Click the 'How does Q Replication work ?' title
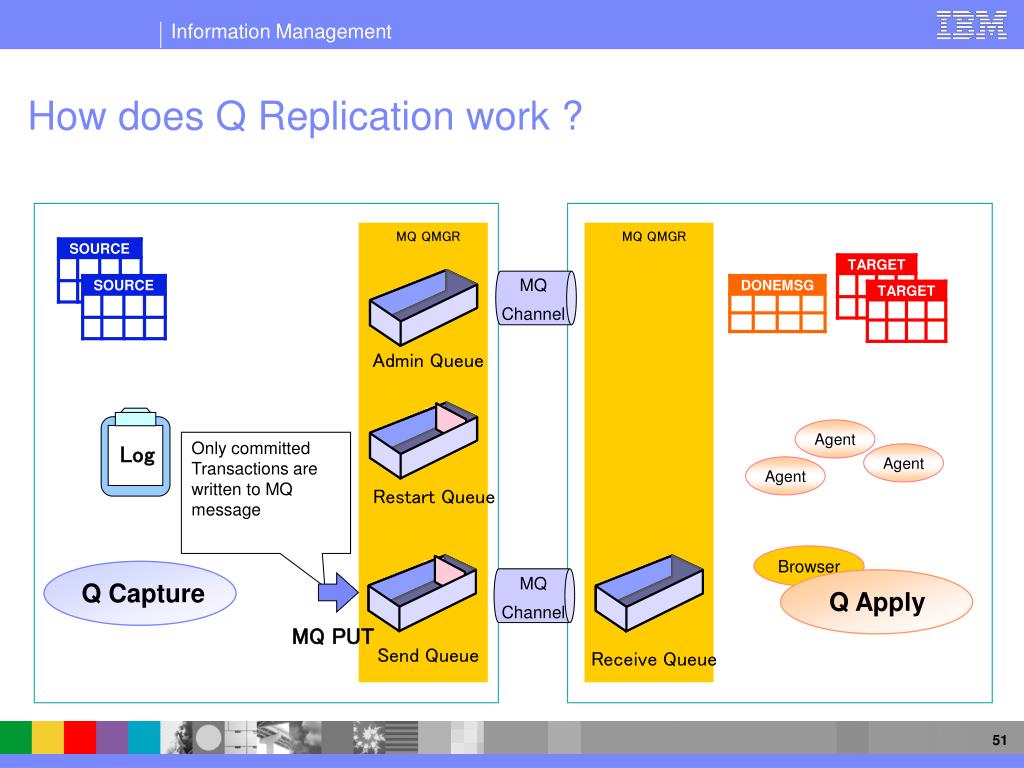Screen dimensions: 1024x768 (305, 116)
